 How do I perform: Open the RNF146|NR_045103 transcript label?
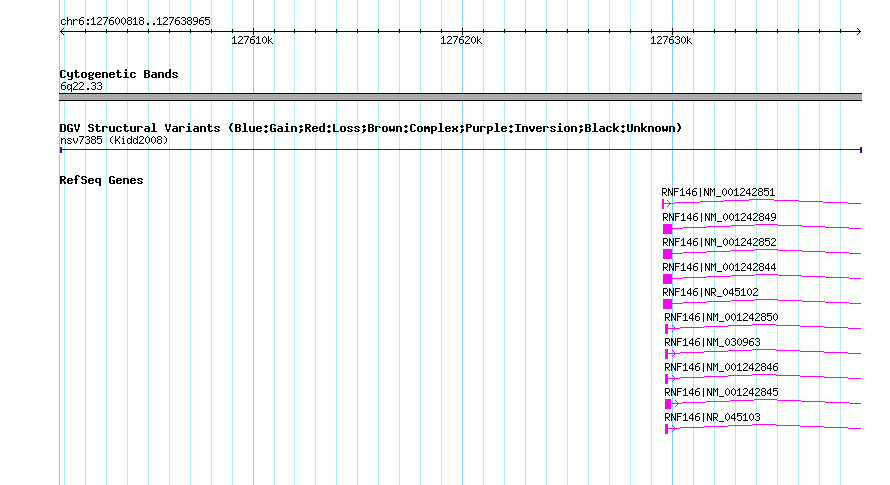[x=712, y=417]
